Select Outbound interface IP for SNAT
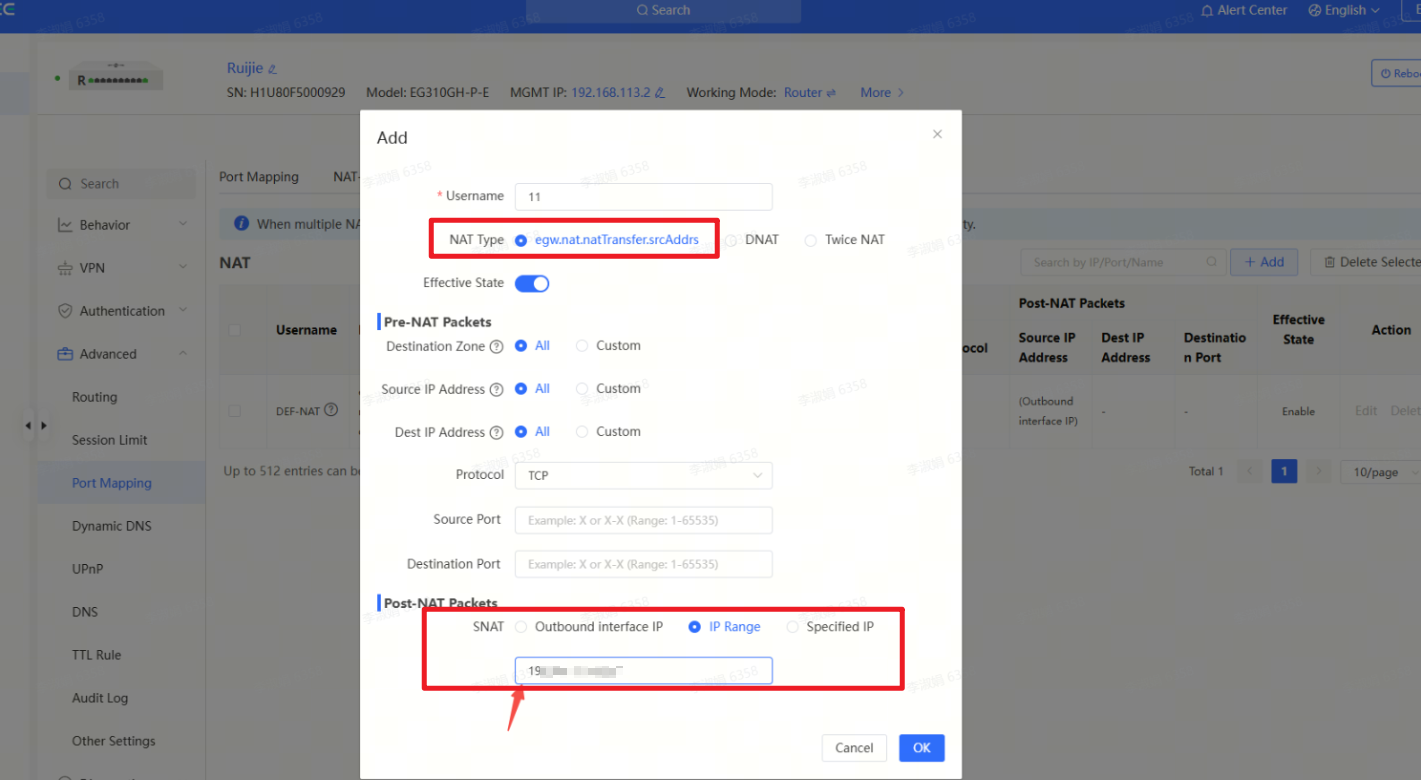1421x780 pixels. click(521, 627)
